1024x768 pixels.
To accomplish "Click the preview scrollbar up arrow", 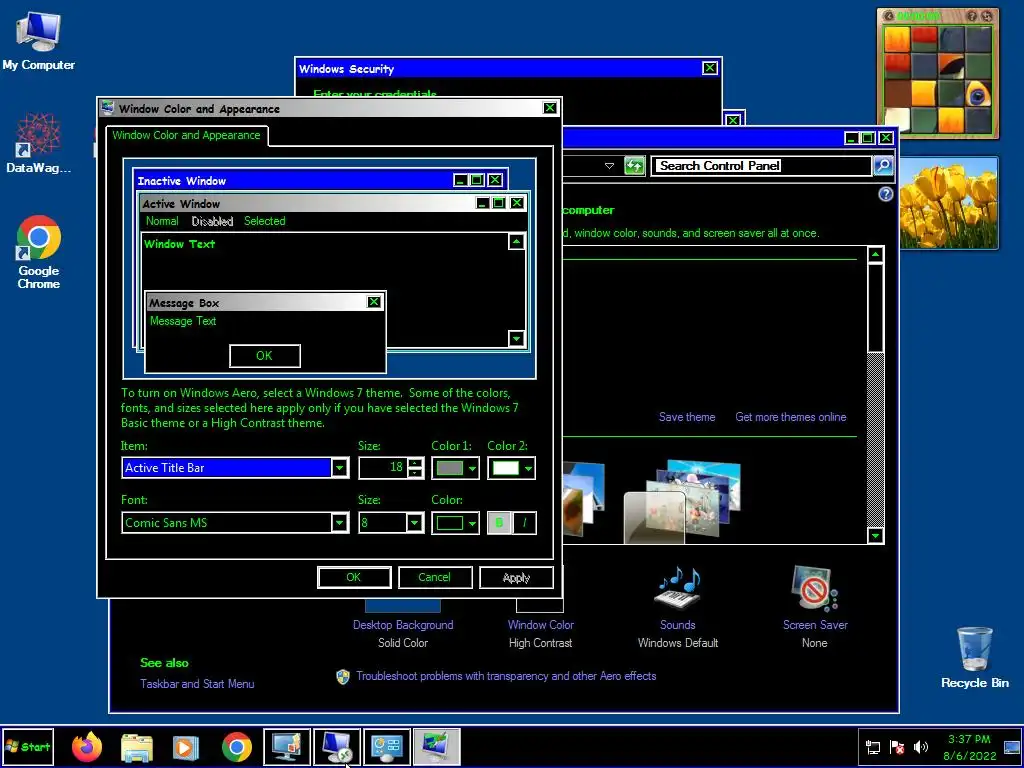I will [516, 242].
